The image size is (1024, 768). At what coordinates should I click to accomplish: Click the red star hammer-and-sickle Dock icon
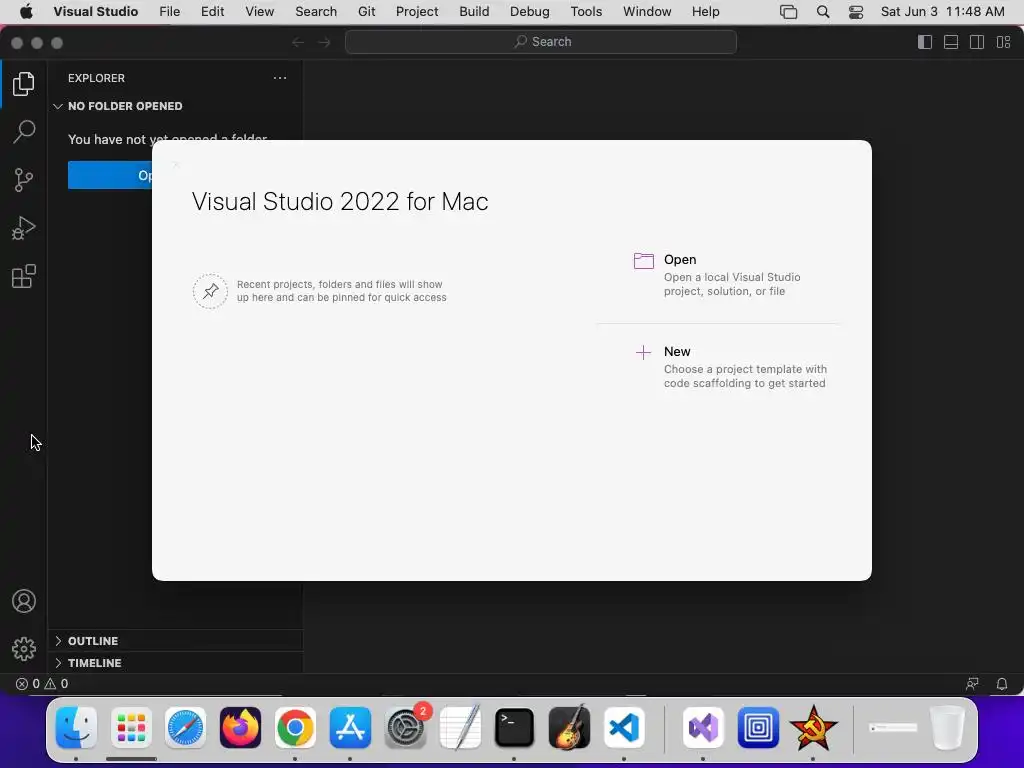pyautogui.click(x=813, y=728)
